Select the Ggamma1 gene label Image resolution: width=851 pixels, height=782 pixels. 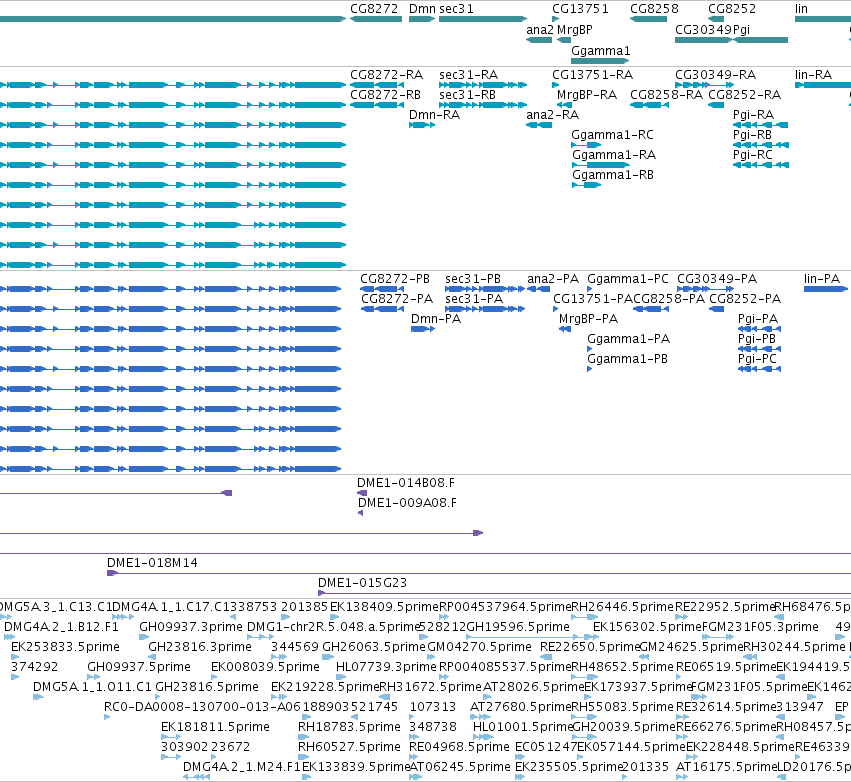[601, 50]
